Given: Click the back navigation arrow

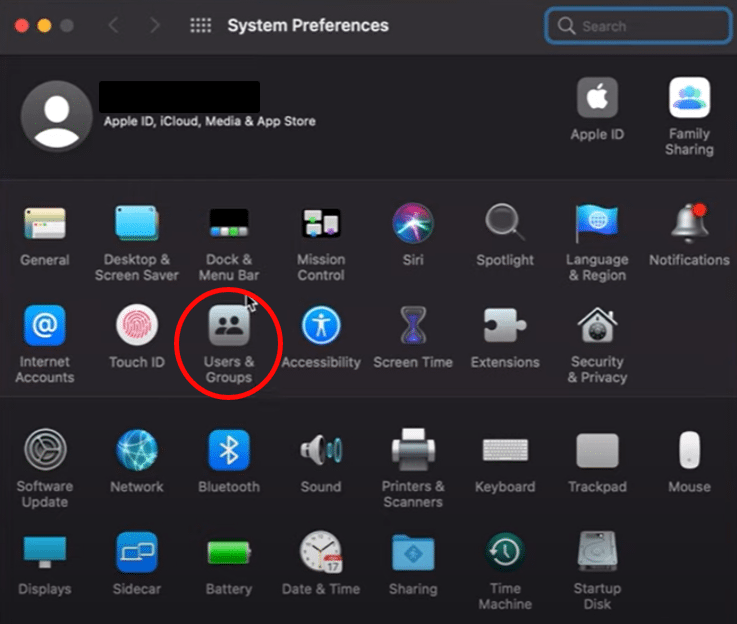Looking at the screenshot, I should (113, 26).
